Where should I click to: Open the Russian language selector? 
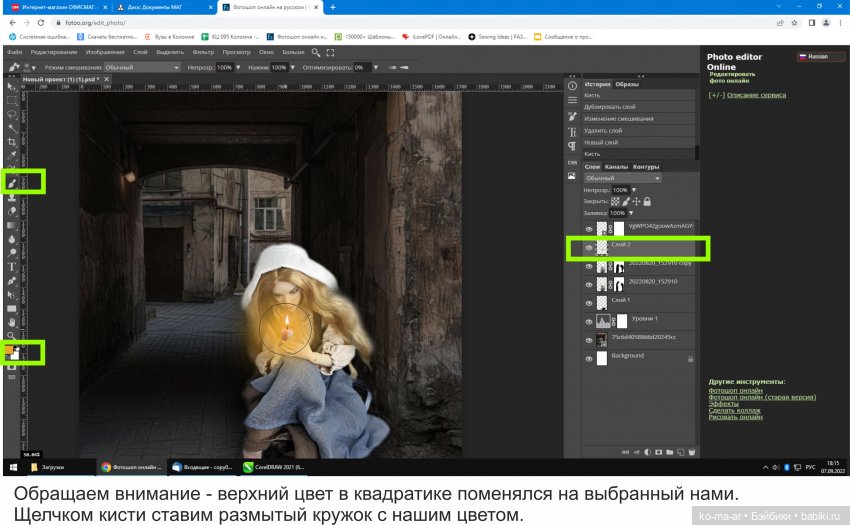821,56
